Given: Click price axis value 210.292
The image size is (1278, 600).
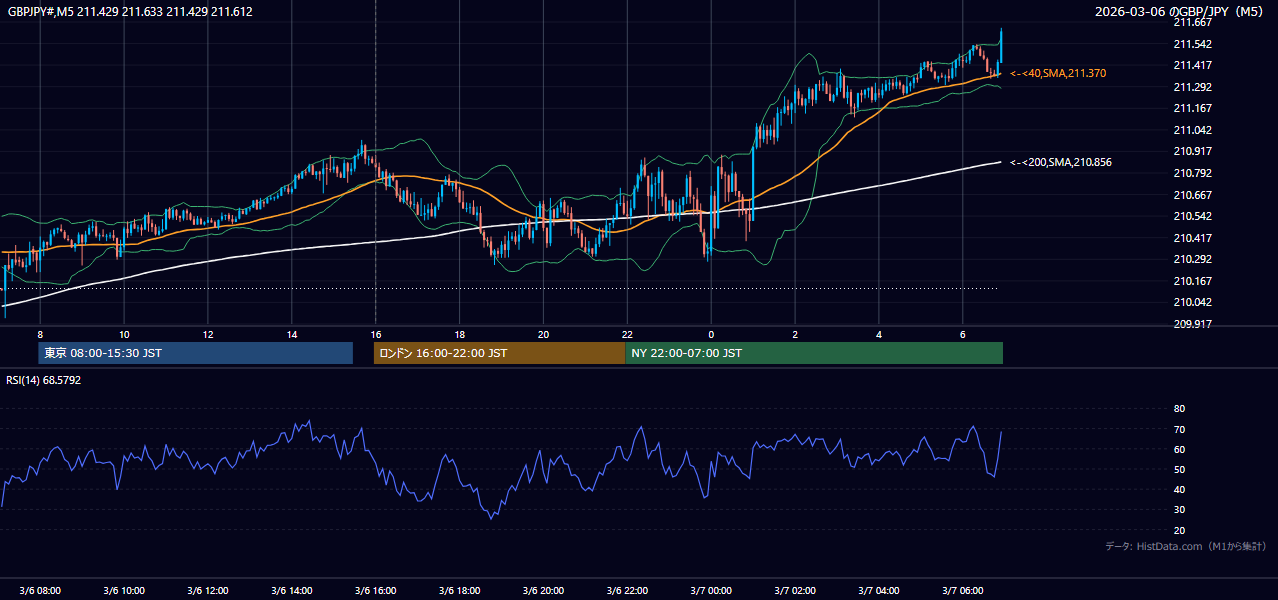Looking at the screenshot, I should coord(1192,259).
